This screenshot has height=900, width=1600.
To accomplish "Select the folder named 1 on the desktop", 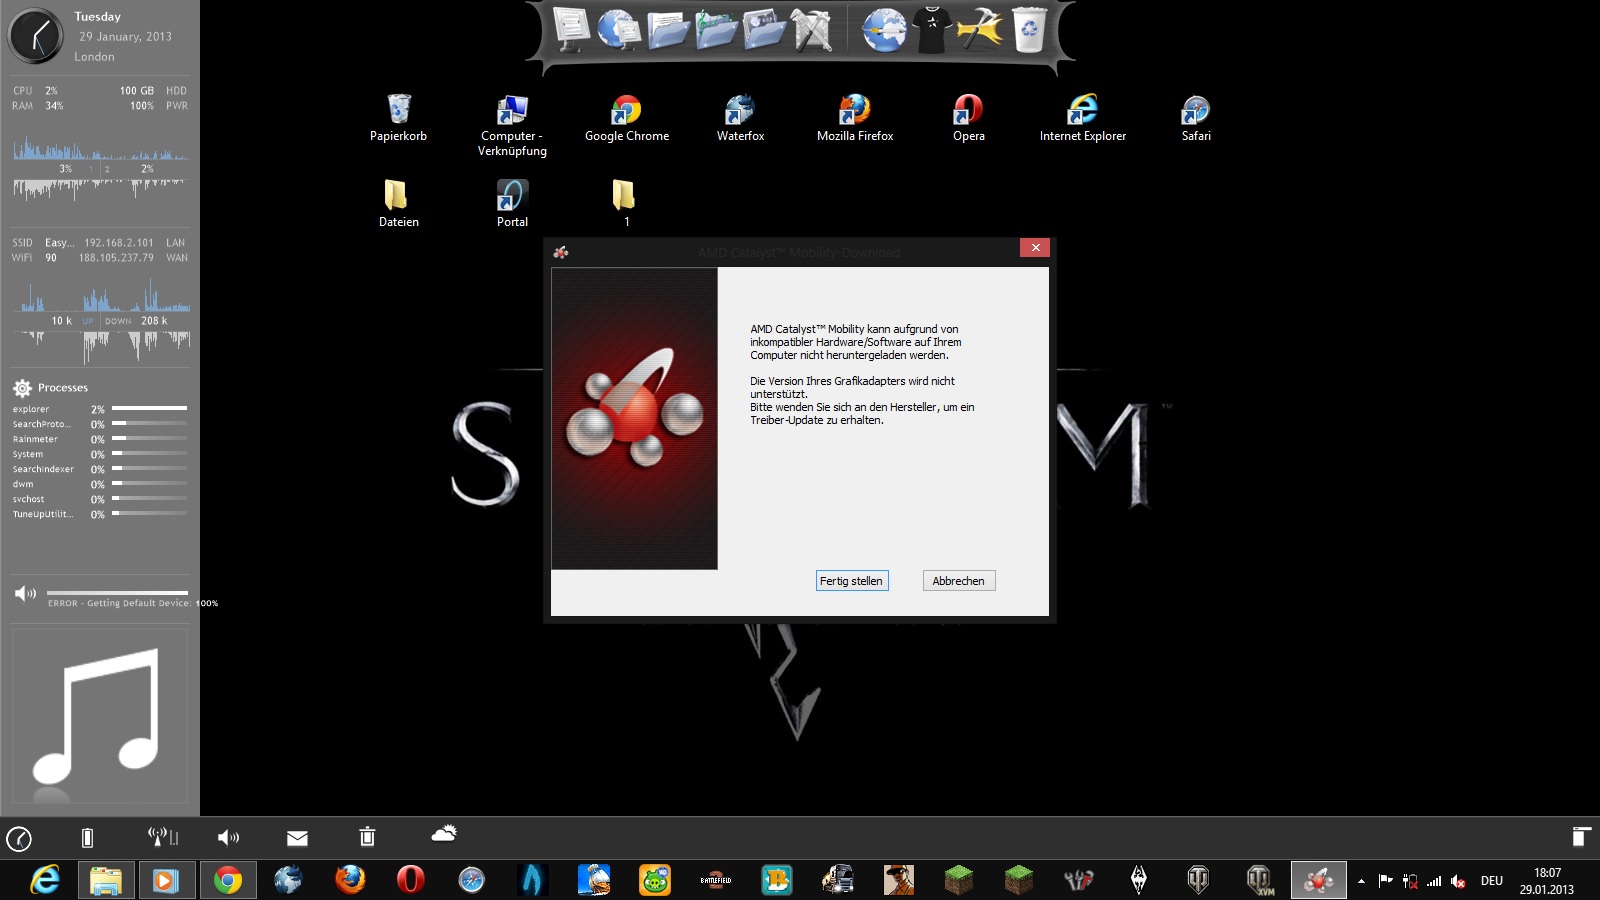I will tap(626, 203).
